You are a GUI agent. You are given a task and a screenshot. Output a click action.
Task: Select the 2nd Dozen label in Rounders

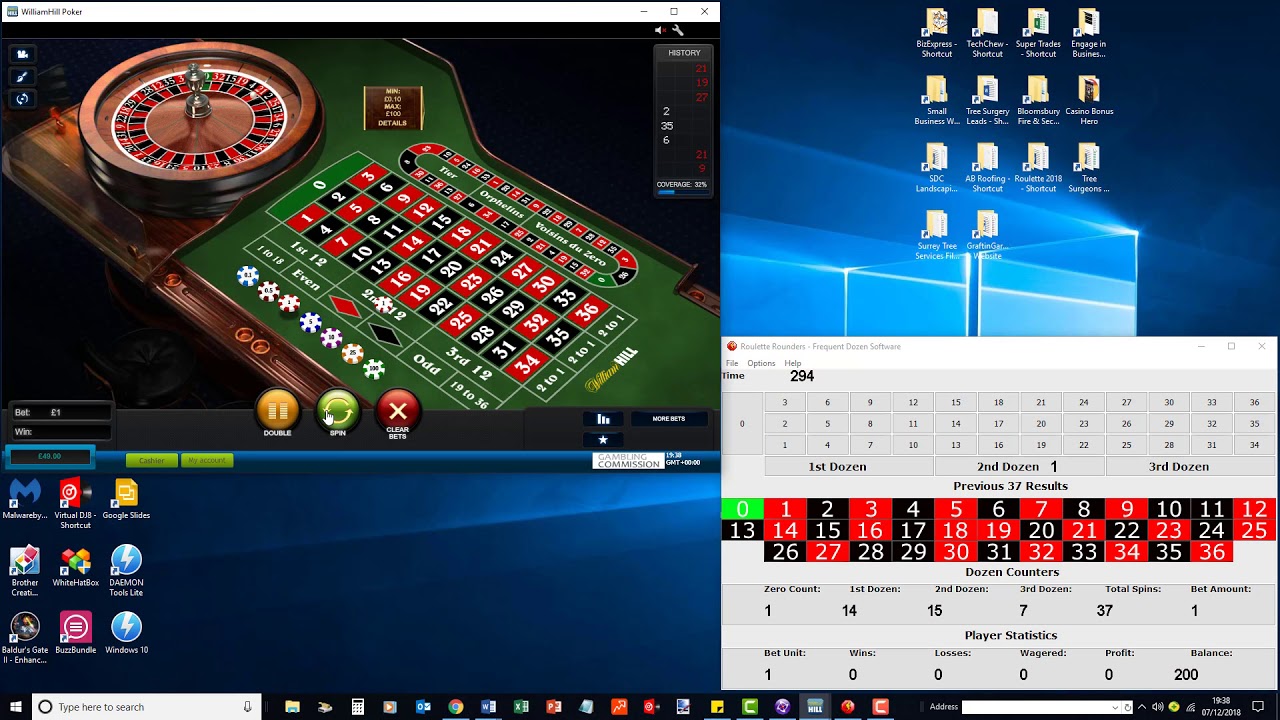pyautogui.click(x=1008, y=467)
